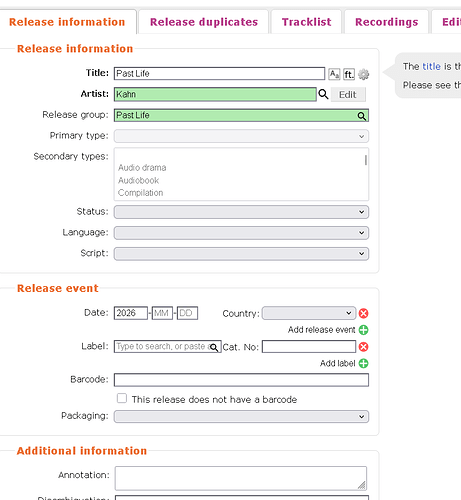
Task: Open guess case options gear icon
Action: [363, 74]
